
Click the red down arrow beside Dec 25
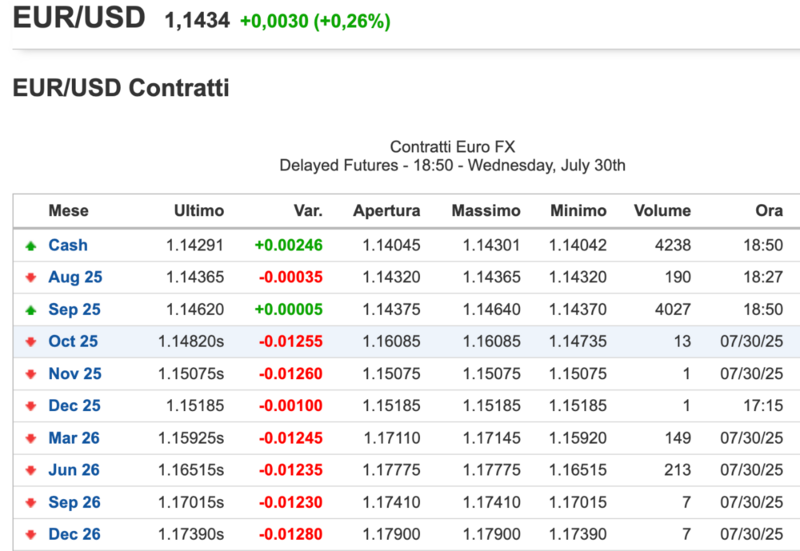[31, 406]
